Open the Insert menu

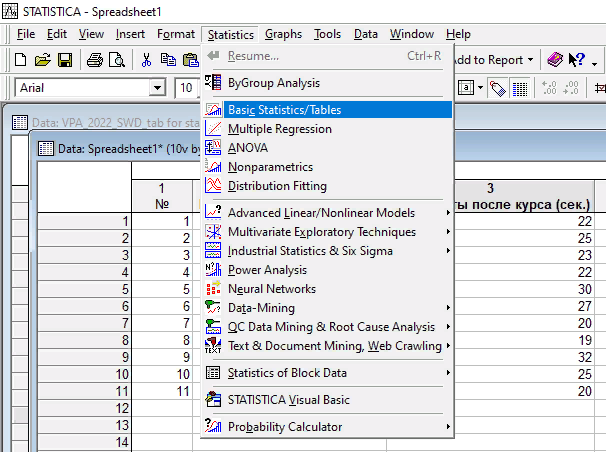click(130, 34)
